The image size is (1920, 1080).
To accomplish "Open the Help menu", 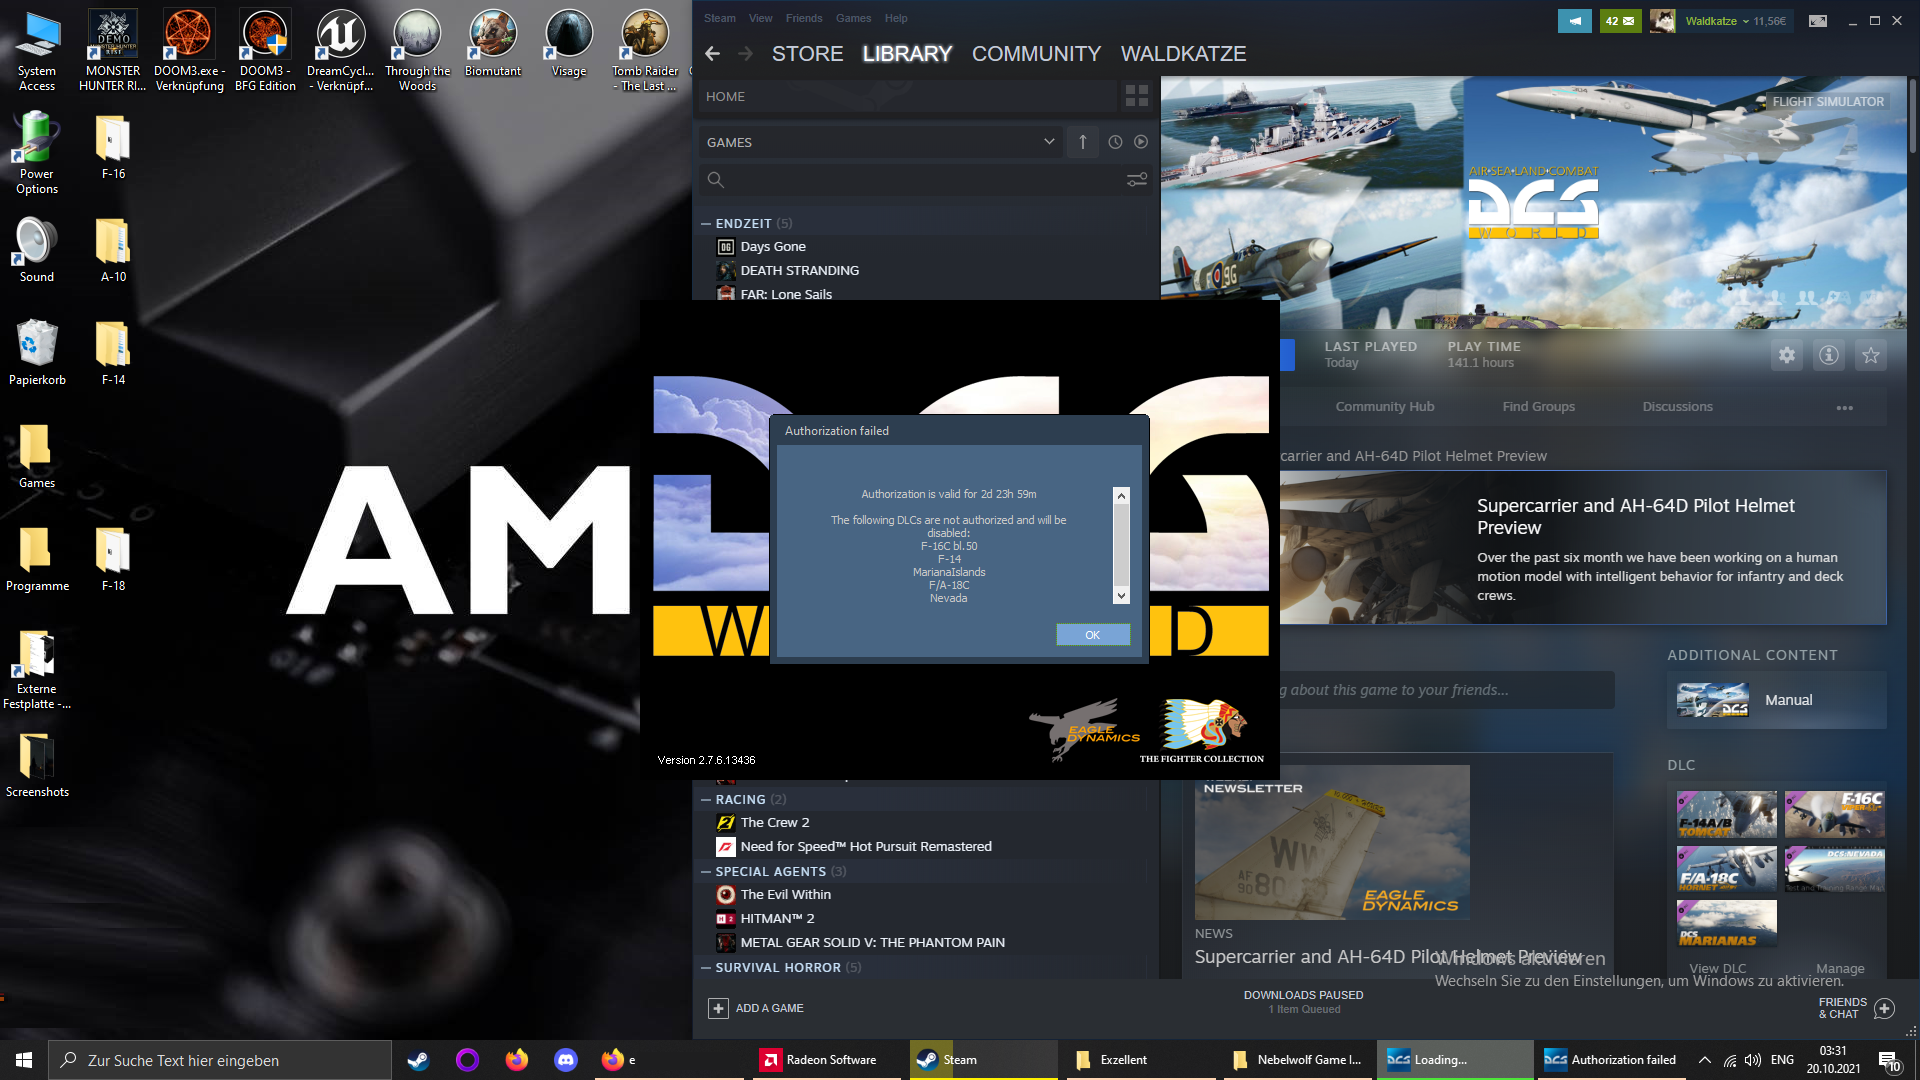I will (896, 18).
